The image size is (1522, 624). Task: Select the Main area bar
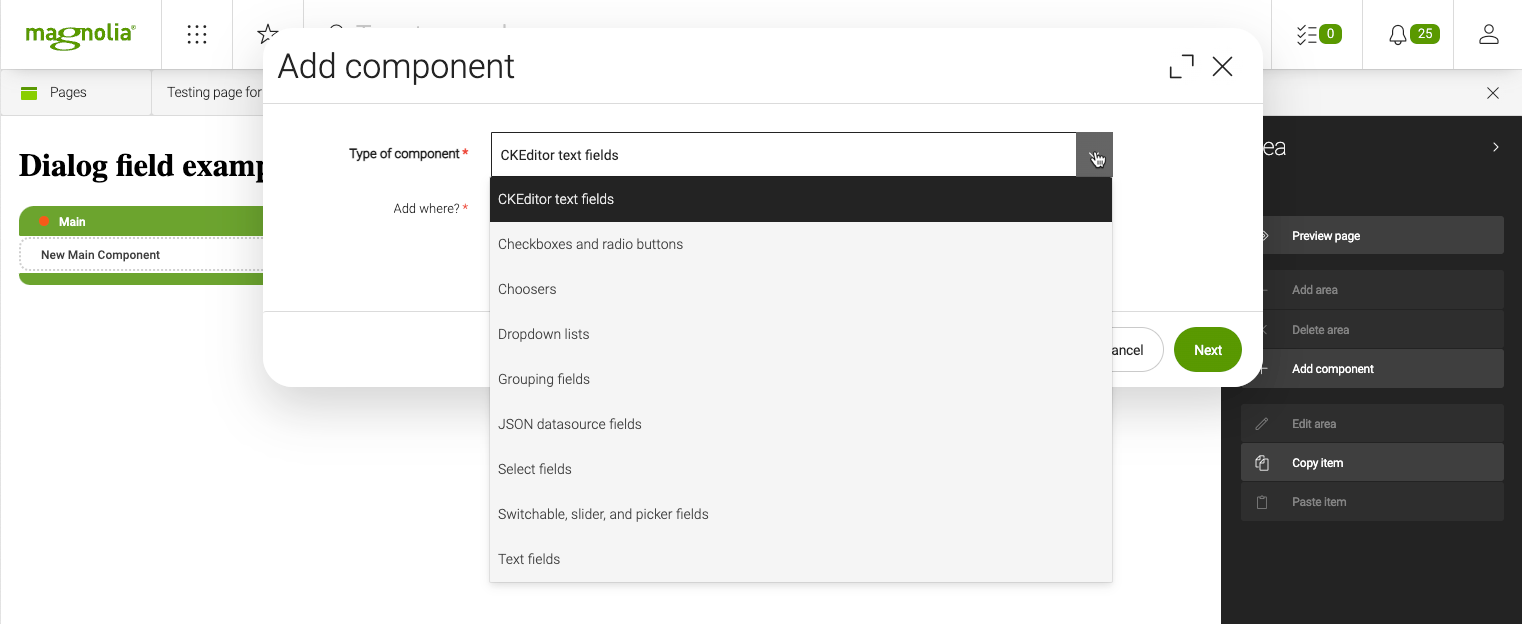pyautogui.click(x=141, y=221)
